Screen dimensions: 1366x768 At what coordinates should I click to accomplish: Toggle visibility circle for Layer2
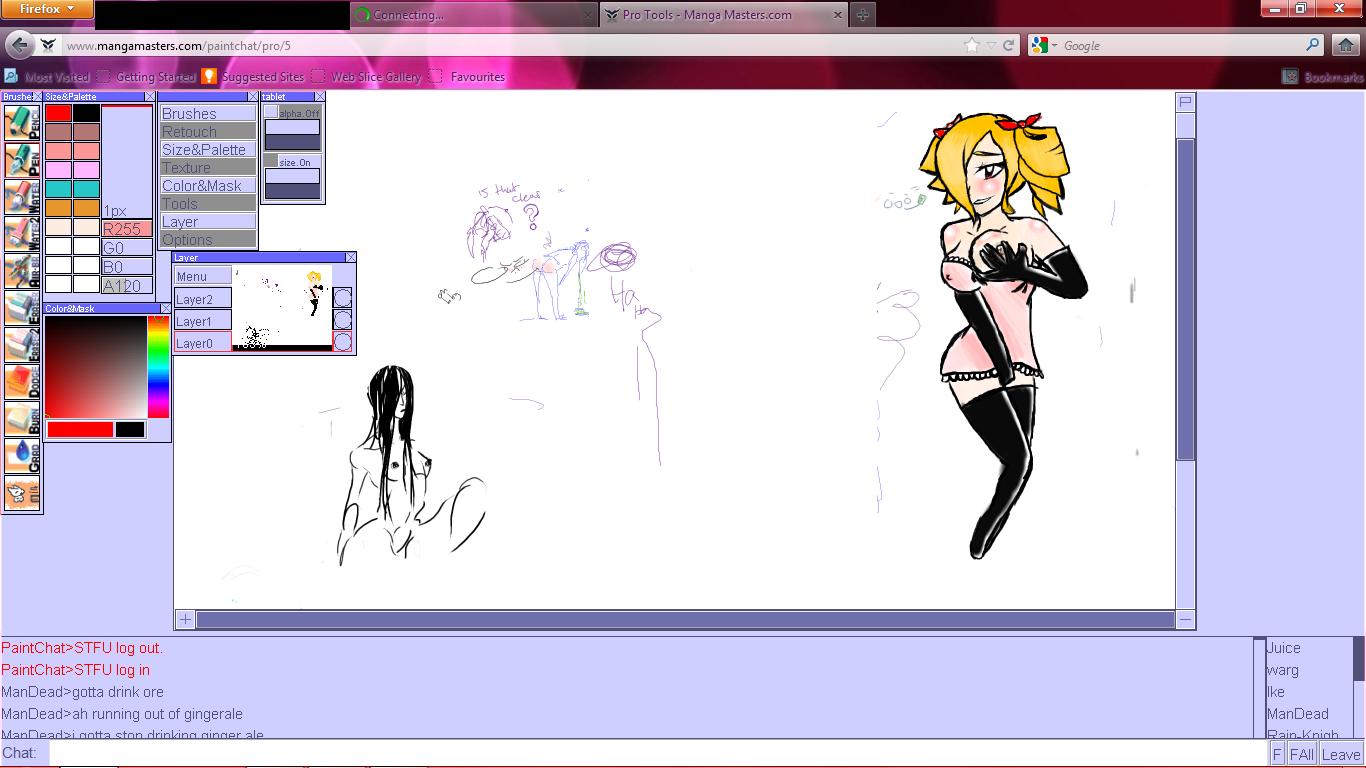tap(342, 297)
